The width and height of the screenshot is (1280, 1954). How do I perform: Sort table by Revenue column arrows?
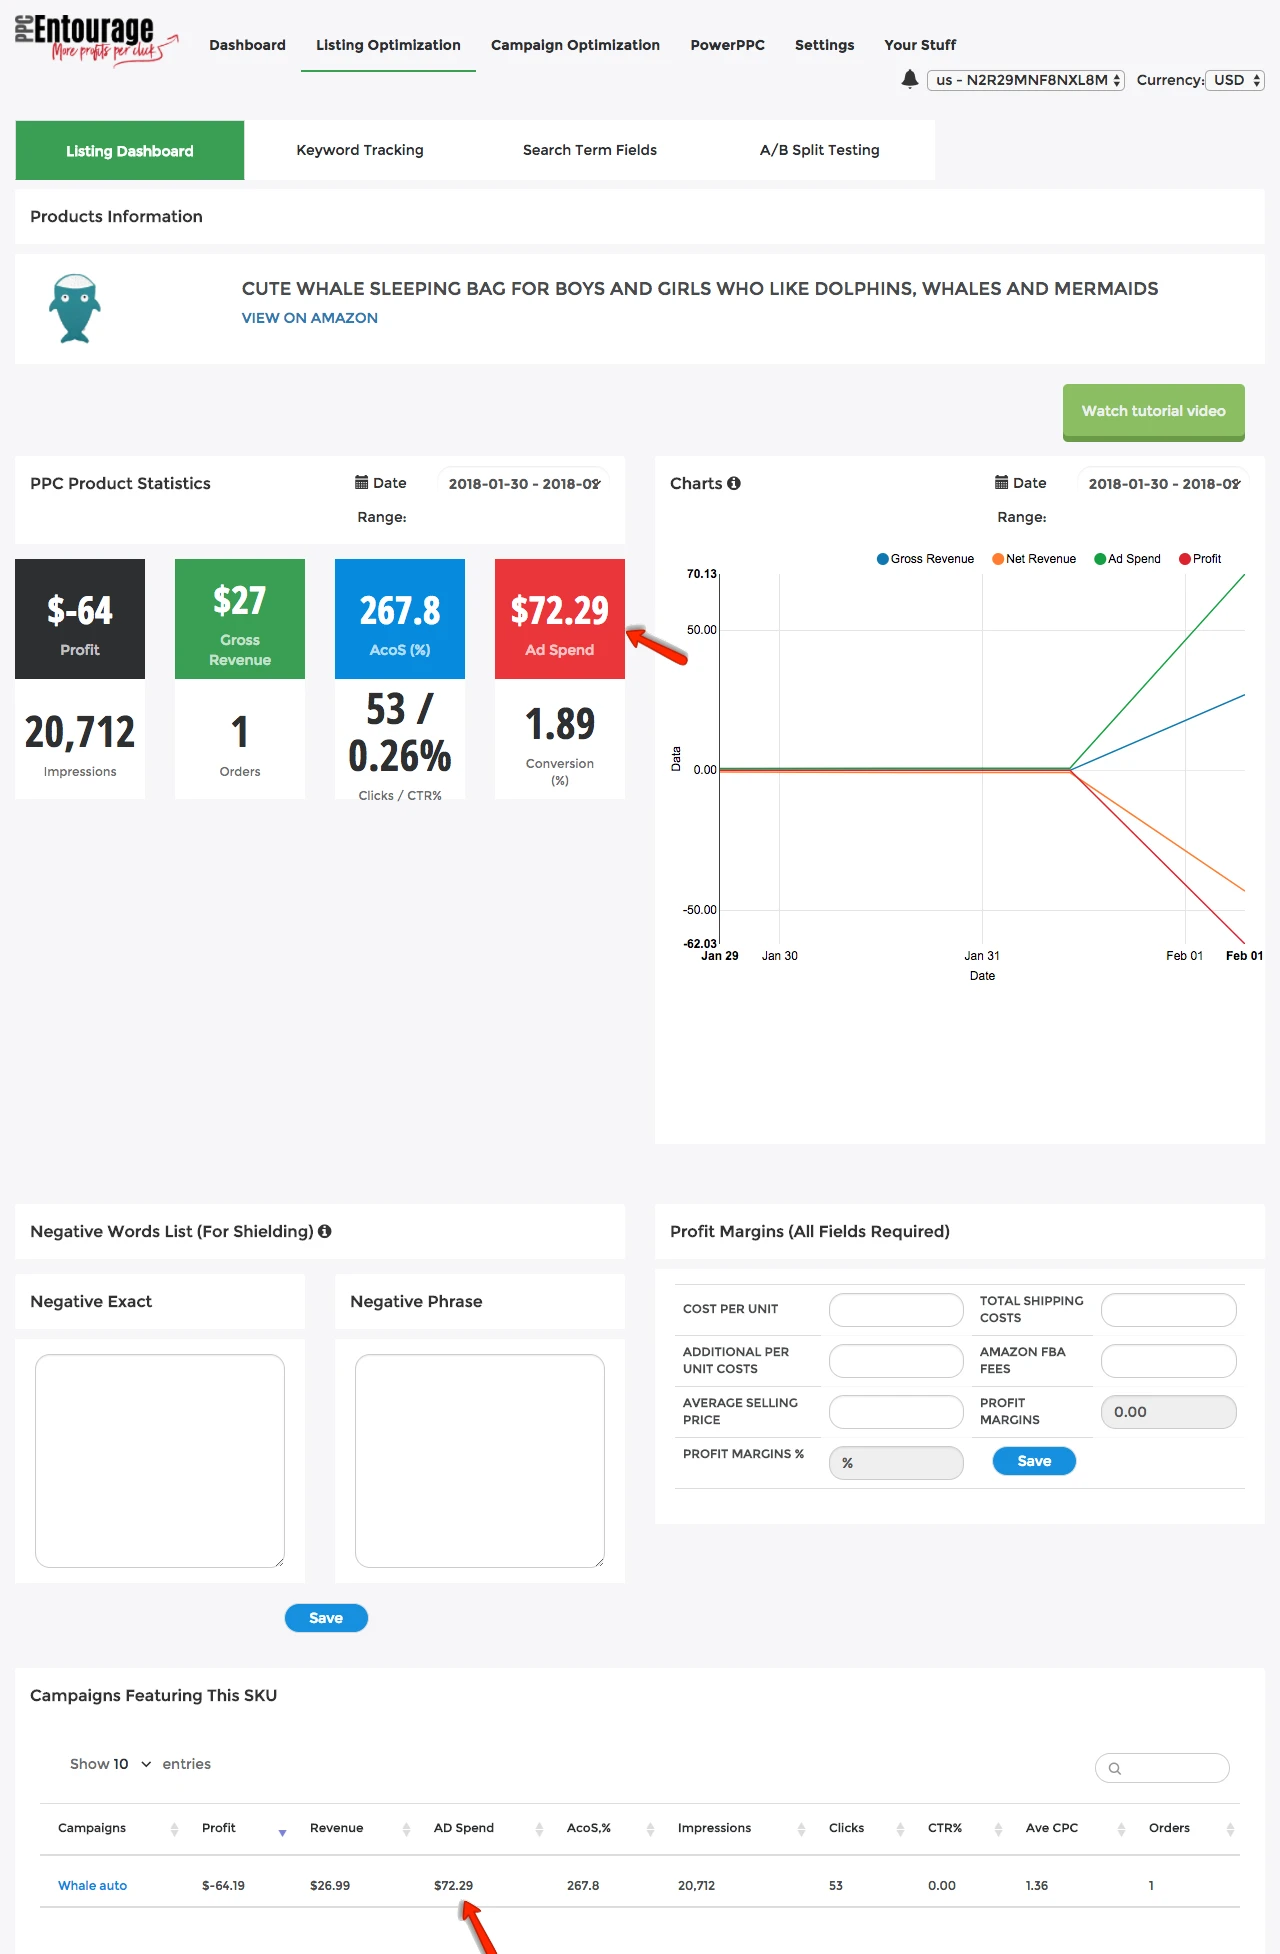coord(406,1829)
